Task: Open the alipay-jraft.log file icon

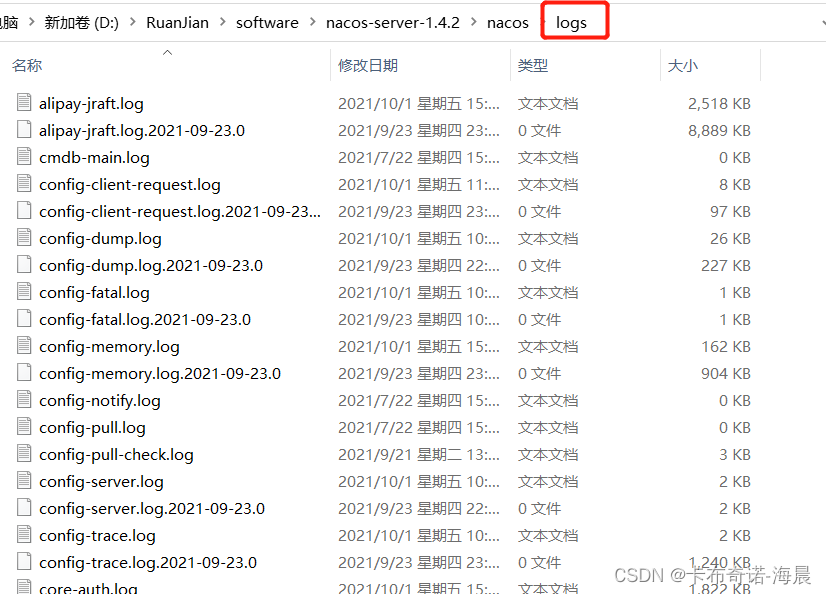Action: [x=22, y=103]
